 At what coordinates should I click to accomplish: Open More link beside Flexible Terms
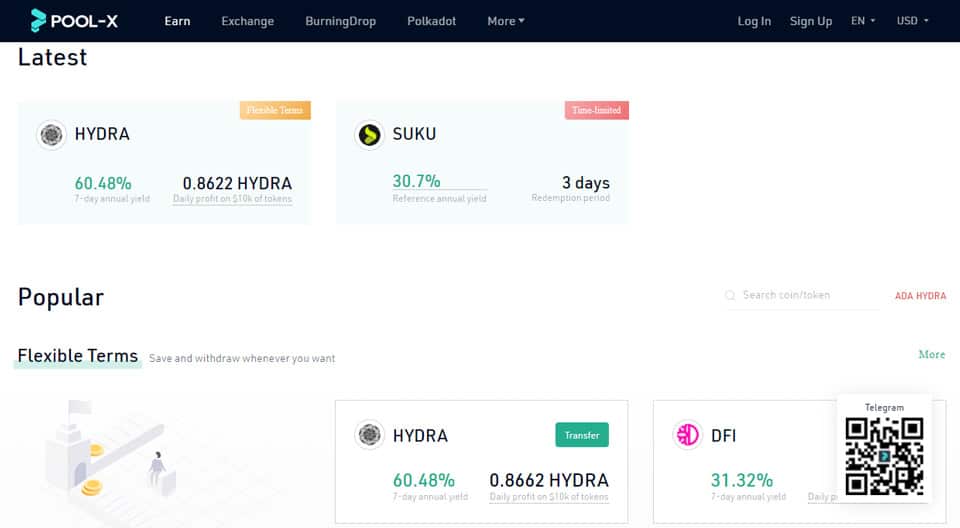click(931, 355)
